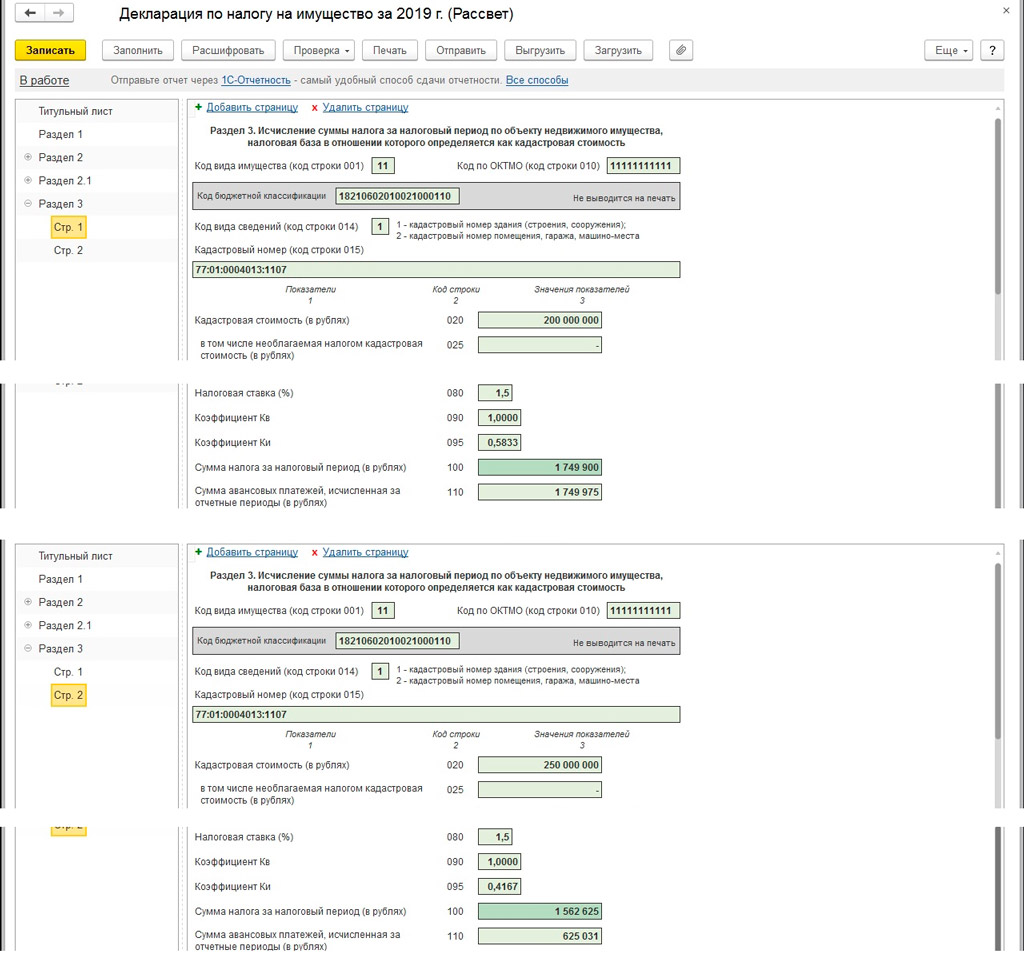Click the Расшифровать toolbar button

pyautogui.click(x=228, y=50)
